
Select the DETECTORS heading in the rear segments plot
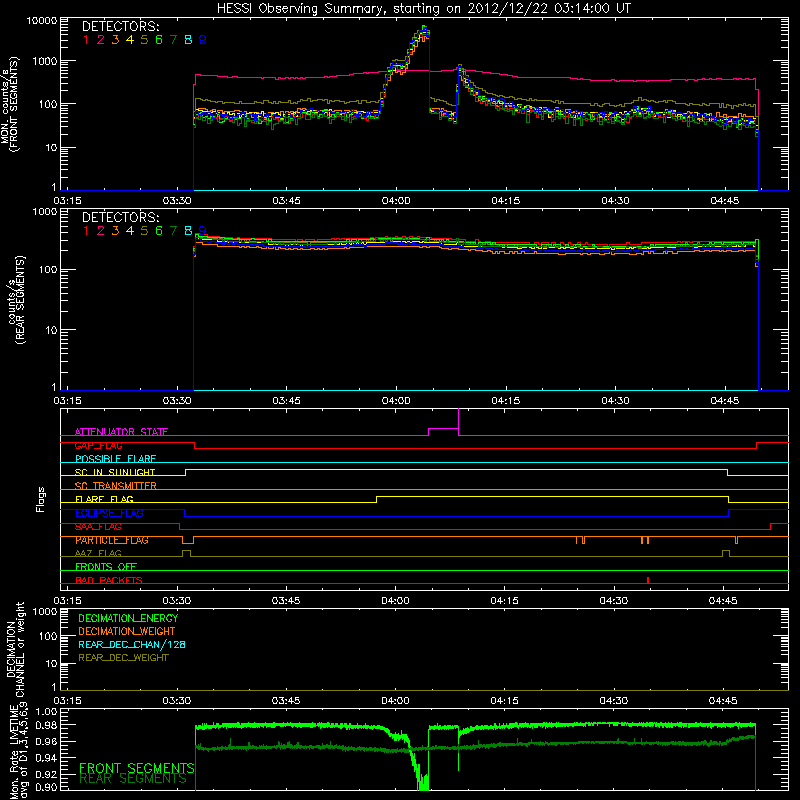120,217
